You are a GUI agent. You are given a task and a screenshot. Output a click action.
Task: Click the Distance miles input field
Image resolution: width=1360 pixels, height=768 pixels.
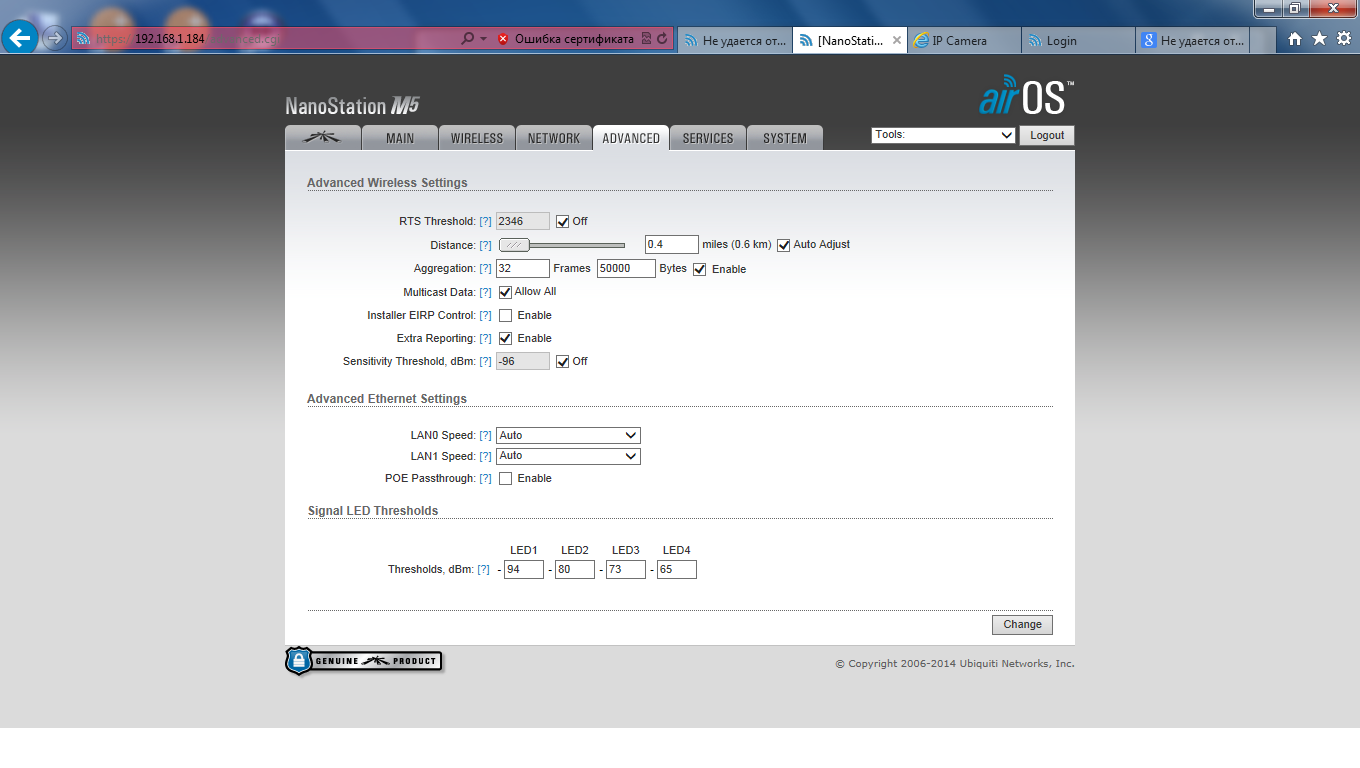point(672,244)
